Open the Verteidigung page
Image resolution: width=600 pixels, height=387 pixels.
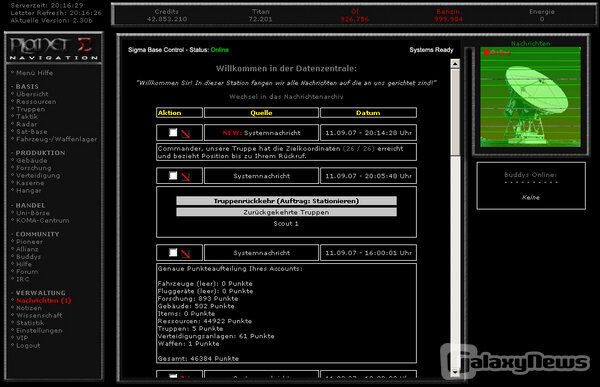click(38, 175)
